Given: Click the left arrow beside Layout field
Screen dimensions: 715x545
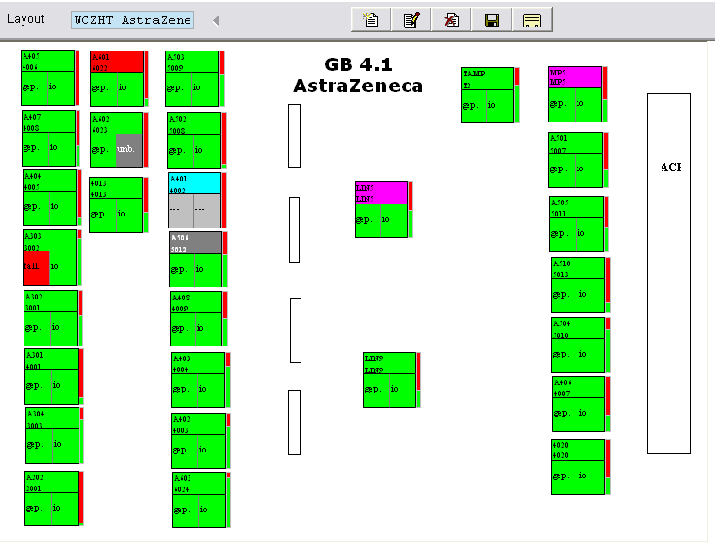Looking at the screenshot, I should tap(216, 21).
